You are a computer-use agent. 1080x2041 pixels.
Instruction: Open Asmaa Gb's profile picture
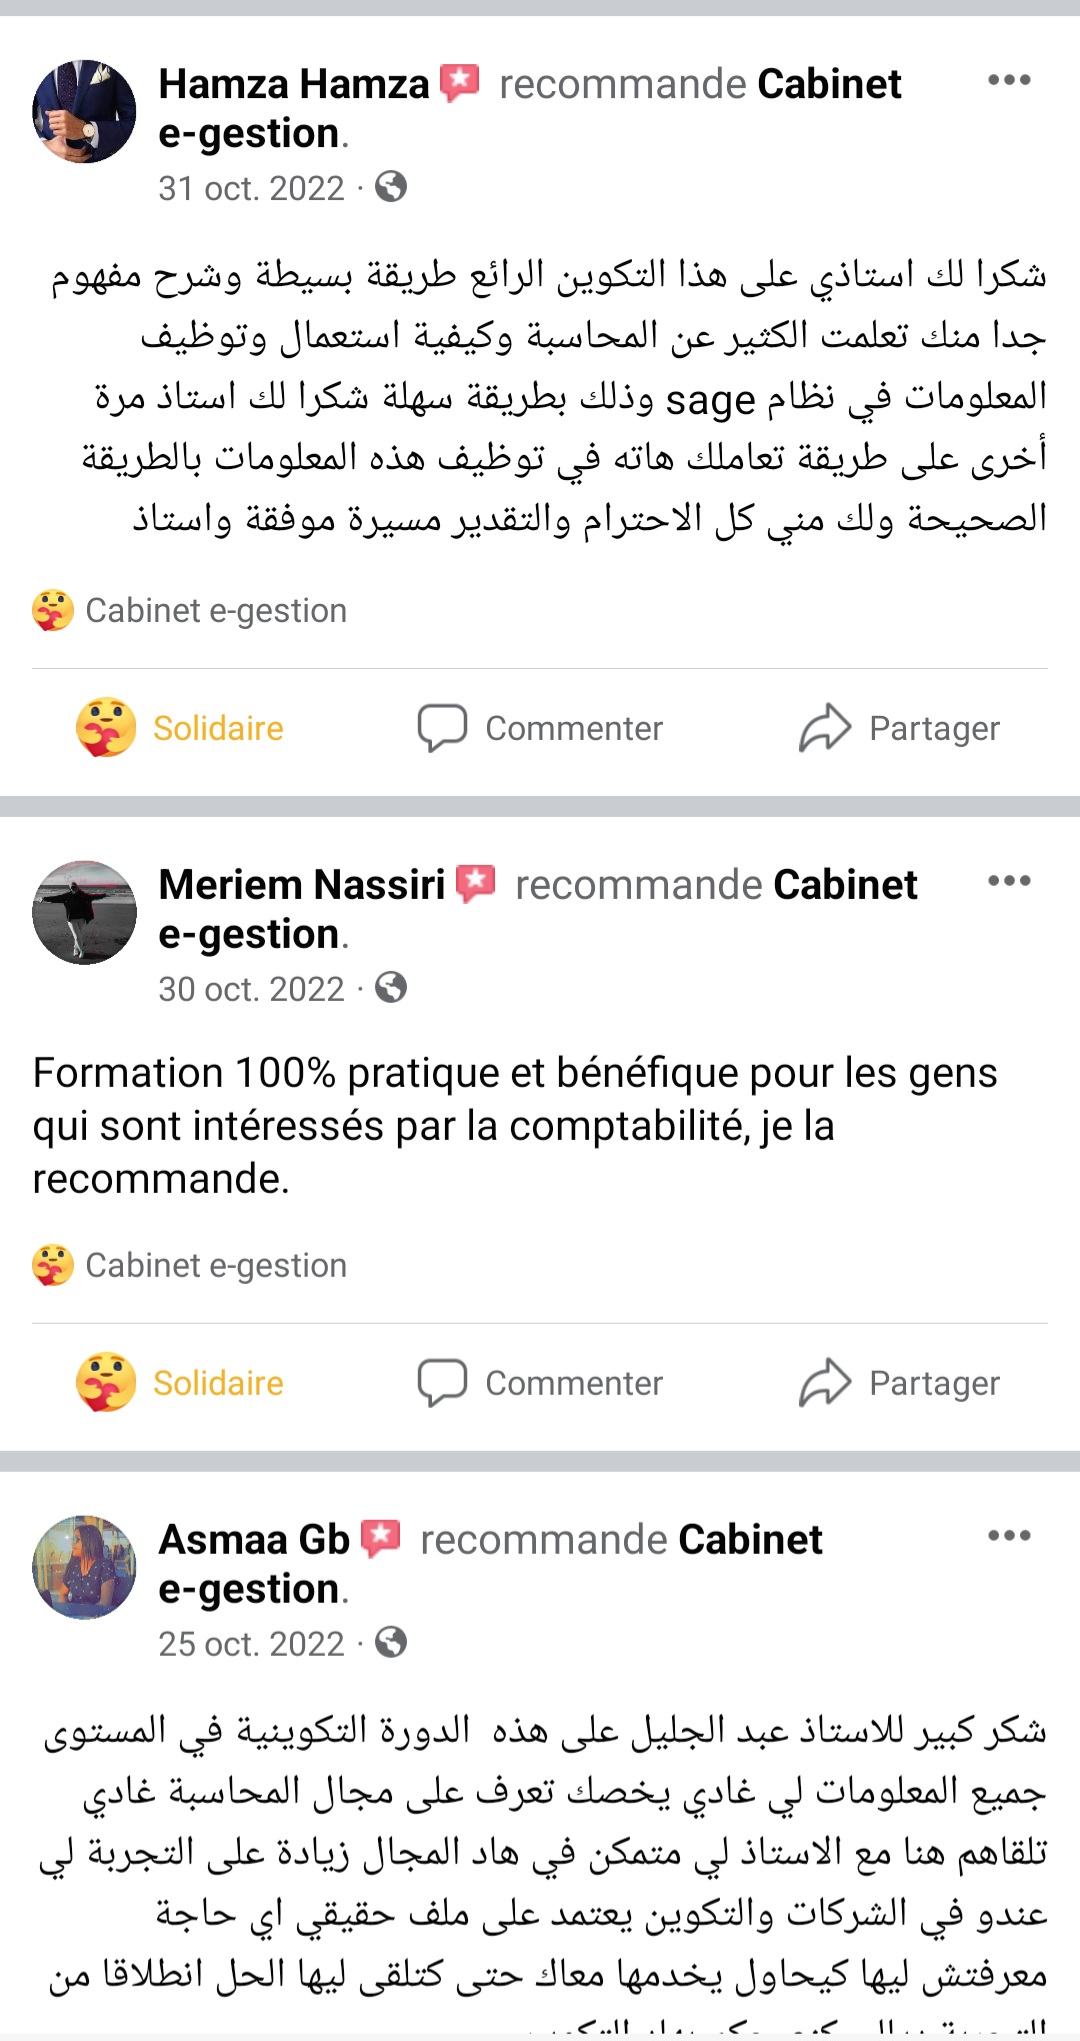84,1567
